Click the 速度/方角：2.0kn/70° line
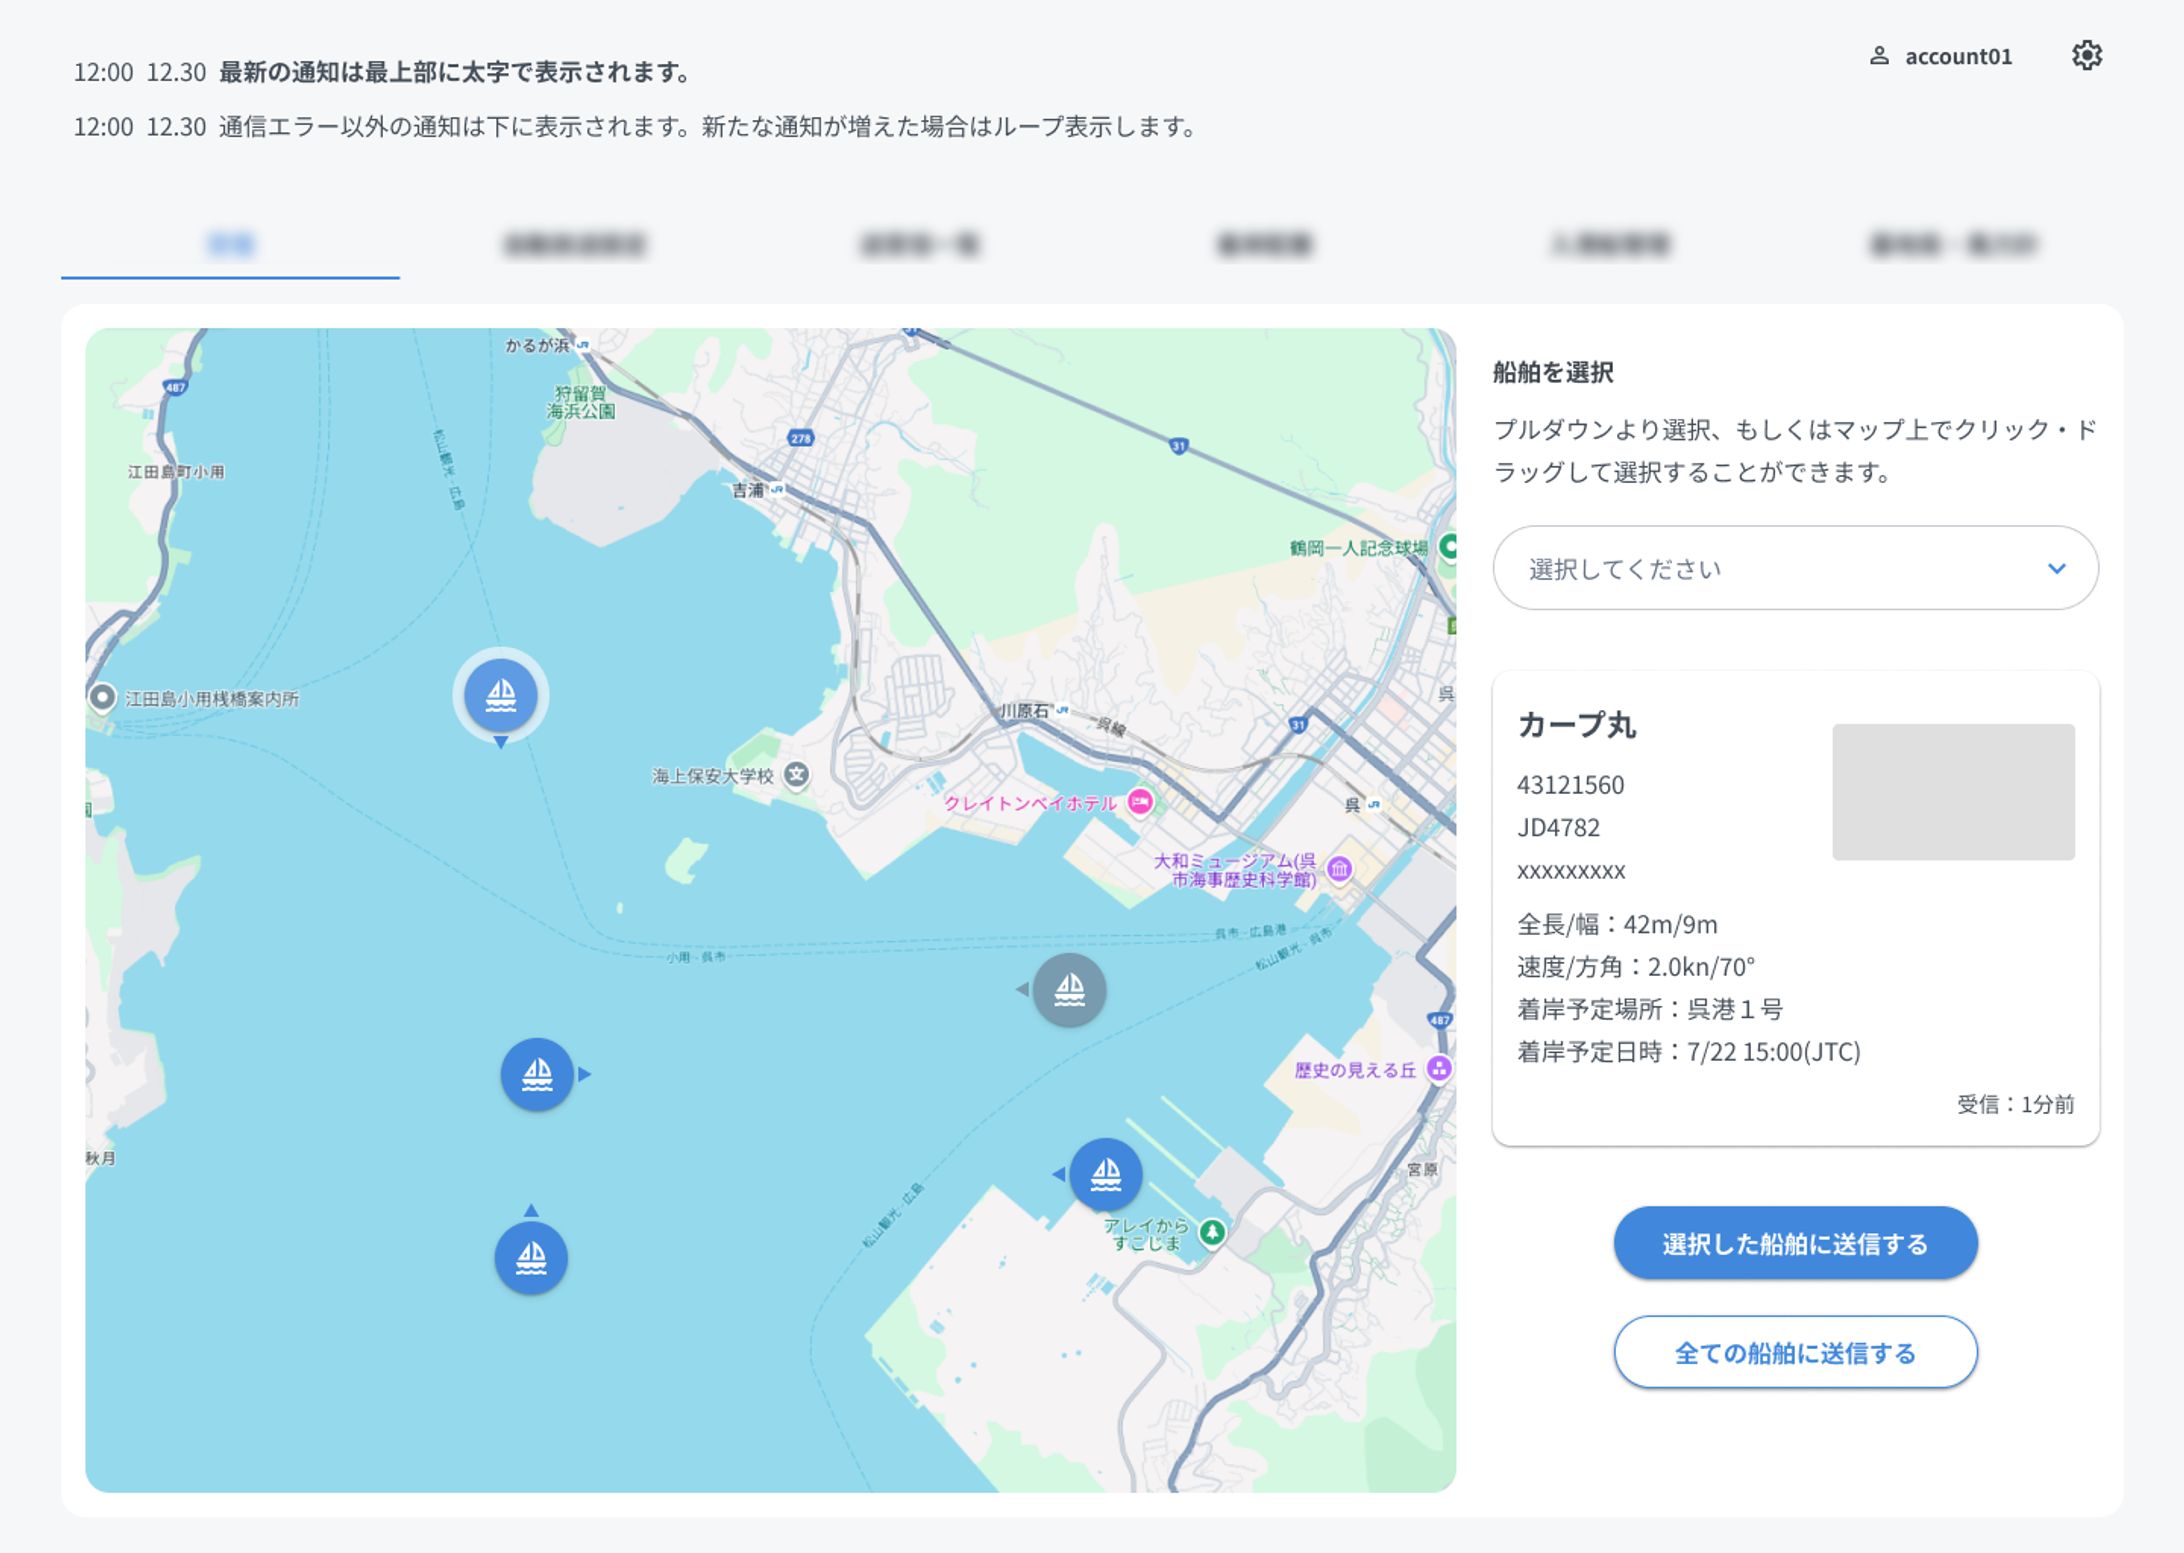The width and height of the screenshot is (2184, 1553). [x=1636, y=967]
